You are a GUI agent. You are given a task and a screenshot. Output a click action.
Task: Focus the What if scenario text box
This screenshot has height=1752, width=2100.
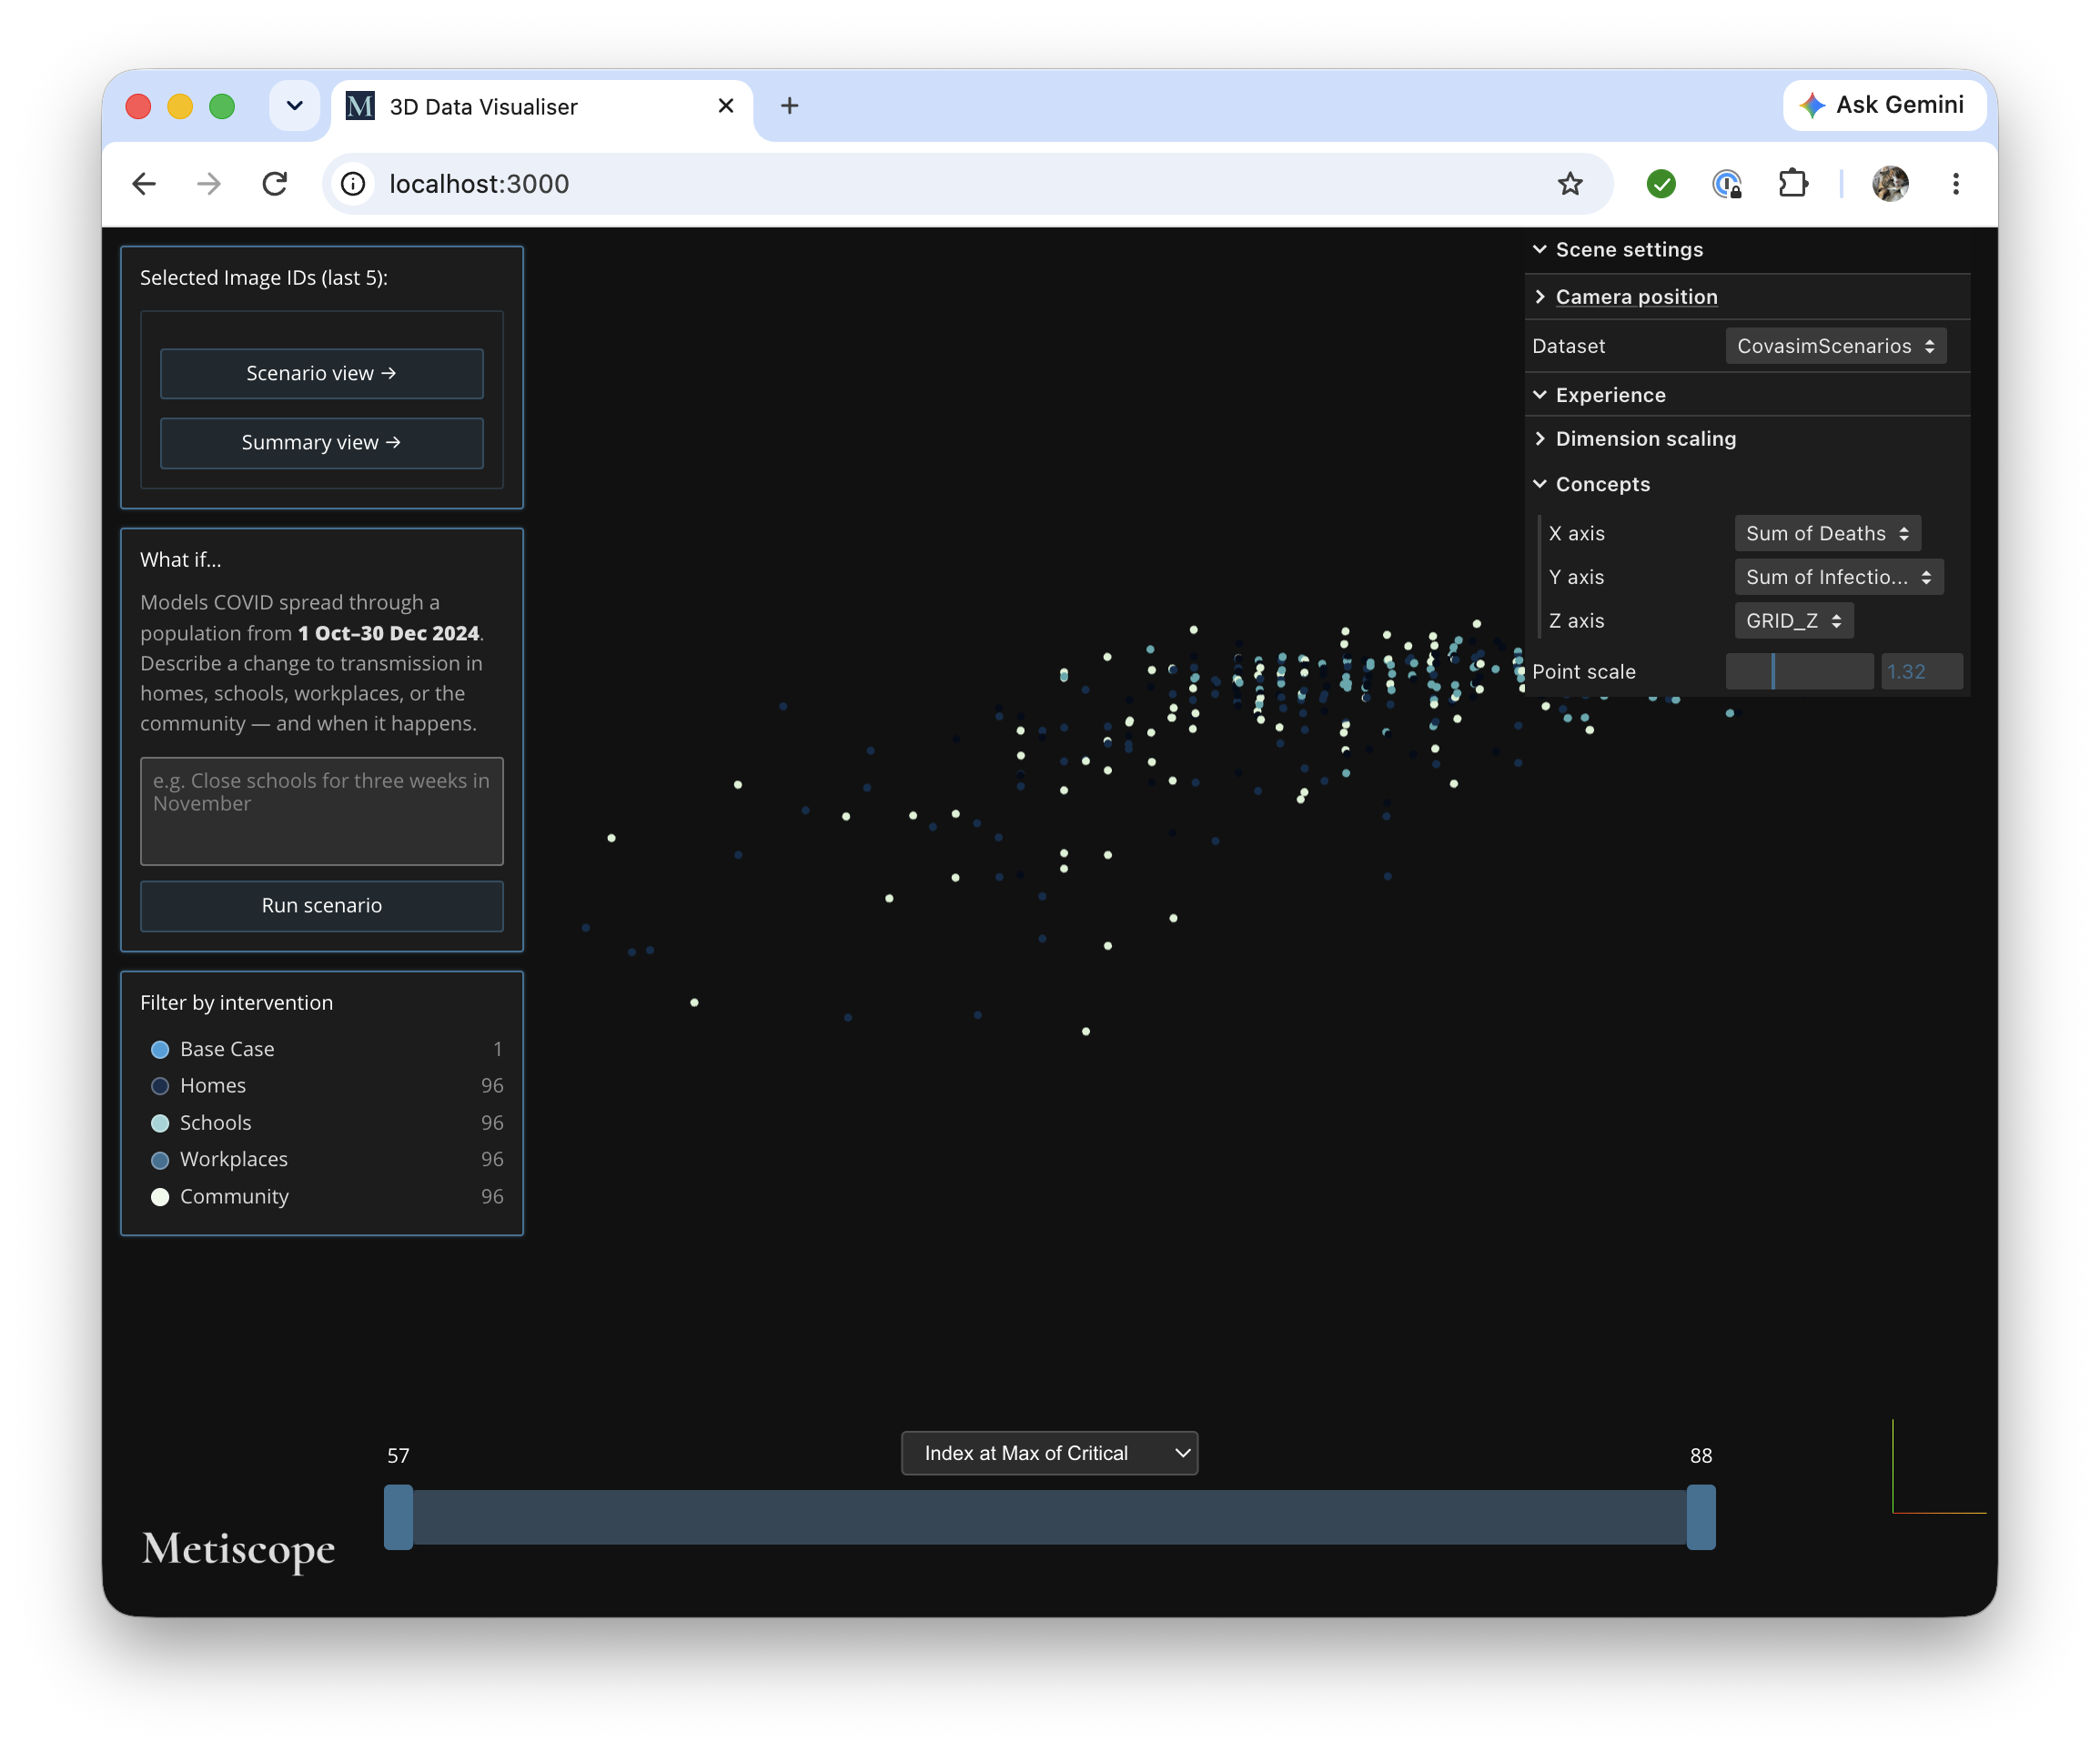322,811
